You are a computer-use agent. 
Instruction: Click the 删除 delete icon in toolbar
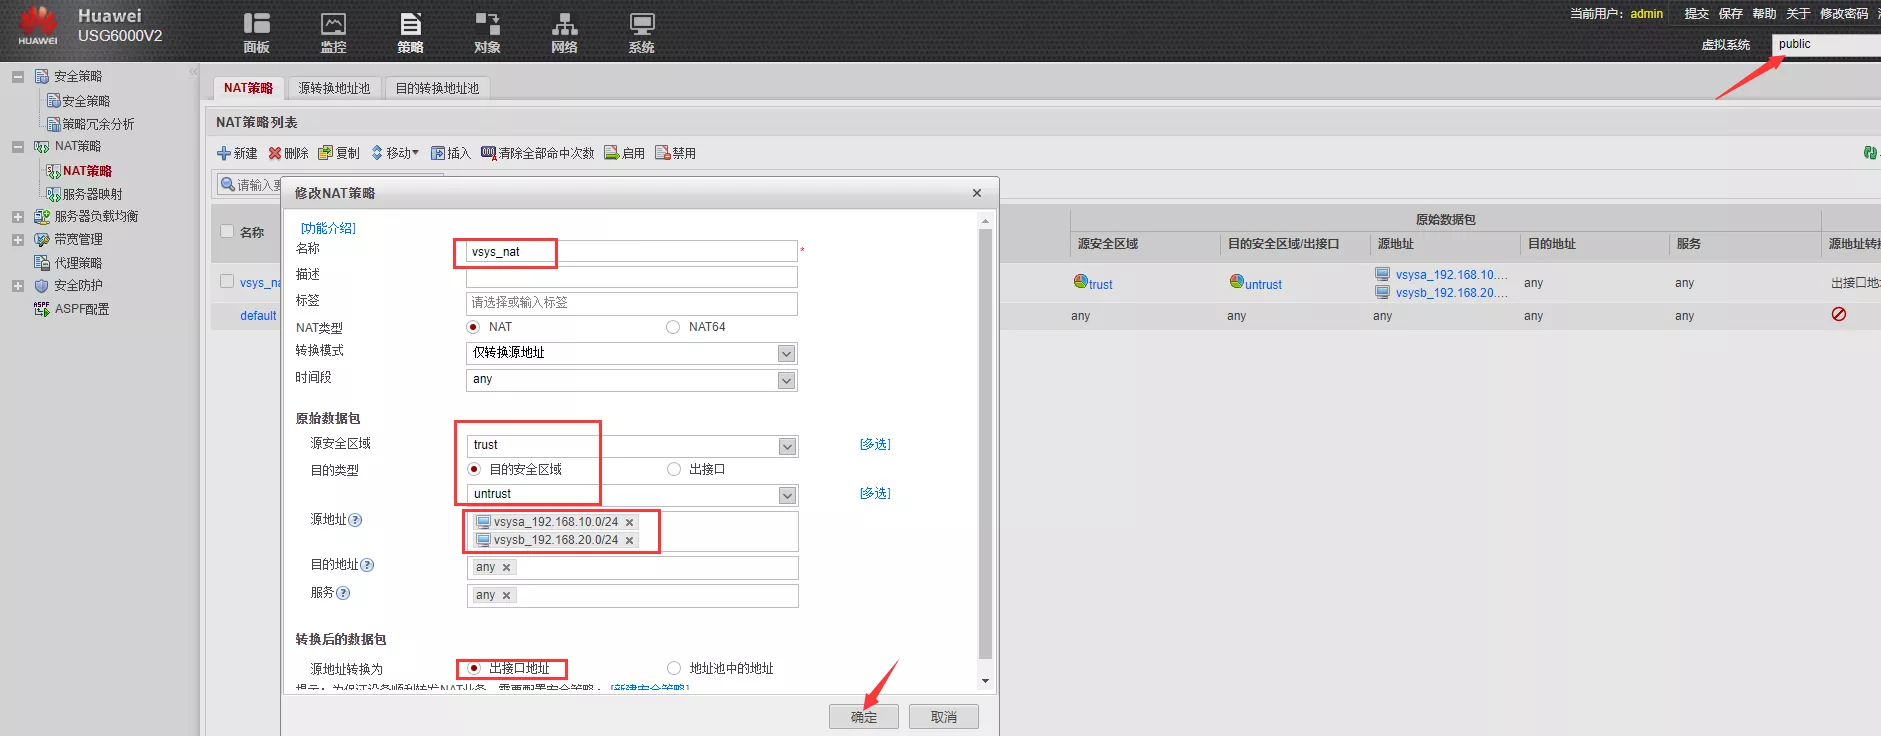tap(275, 153)
